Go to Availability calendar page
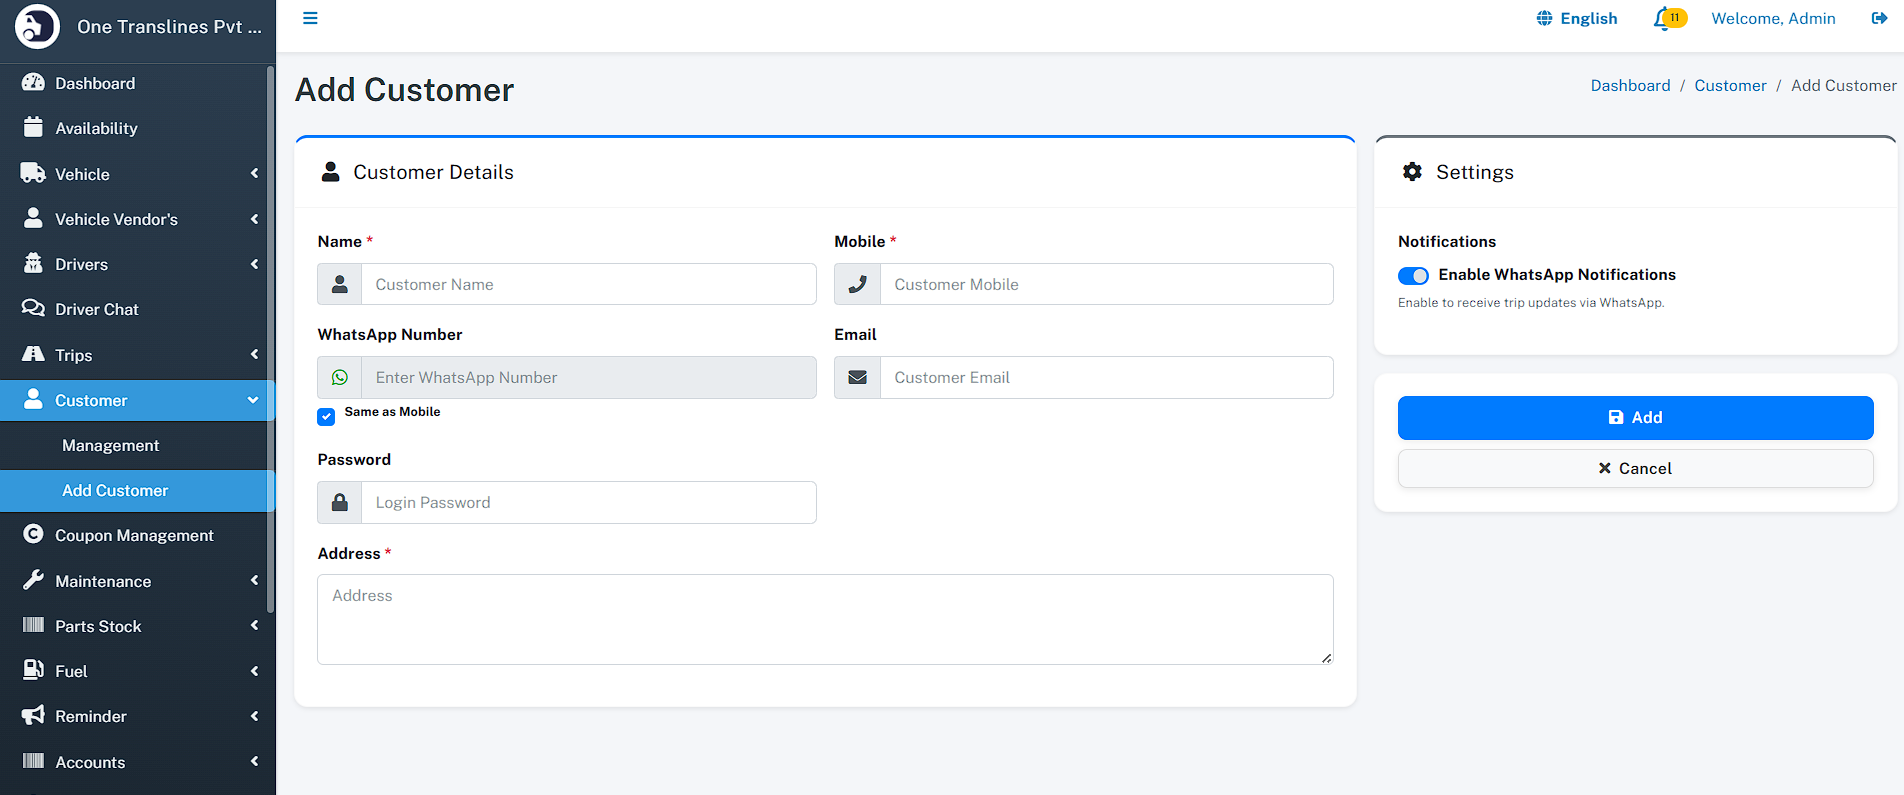This screenshot has width=1904, height=795. click(x=96, y=129)
